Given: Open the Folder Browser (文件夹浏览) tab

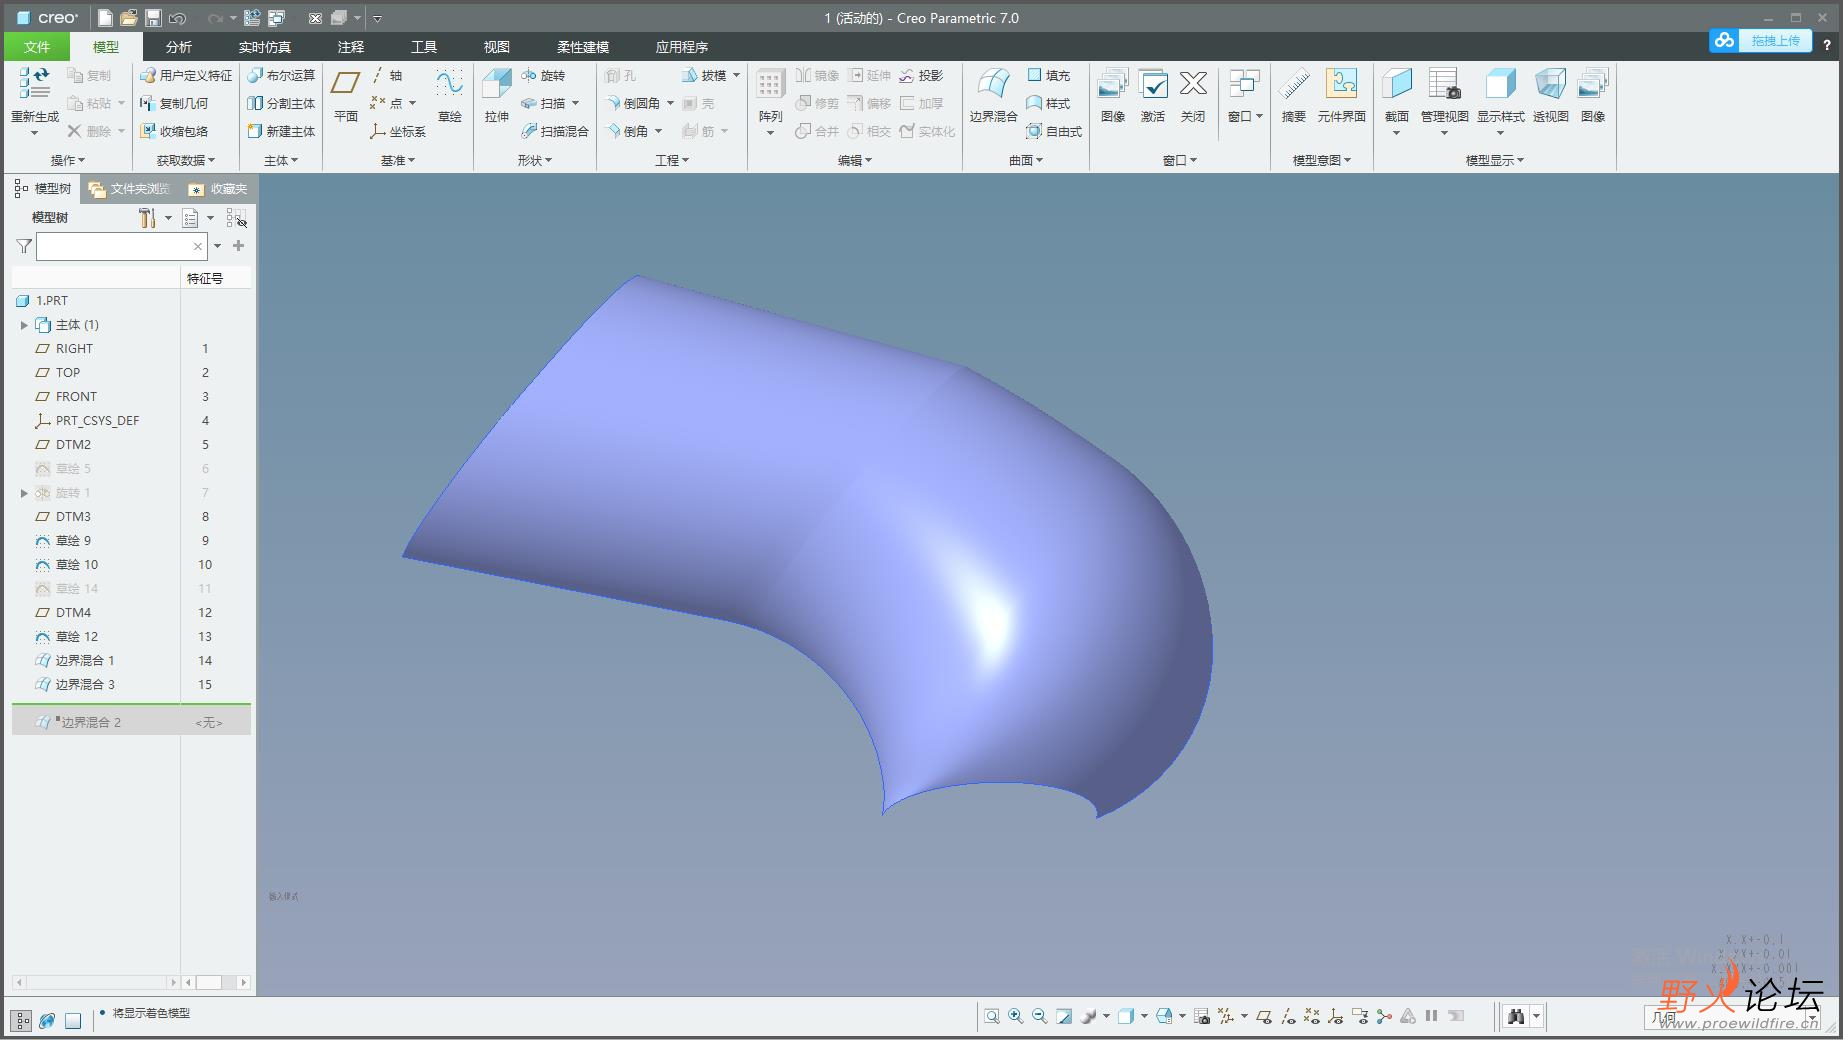Looking at the screenshot, I should pos(130,188).
